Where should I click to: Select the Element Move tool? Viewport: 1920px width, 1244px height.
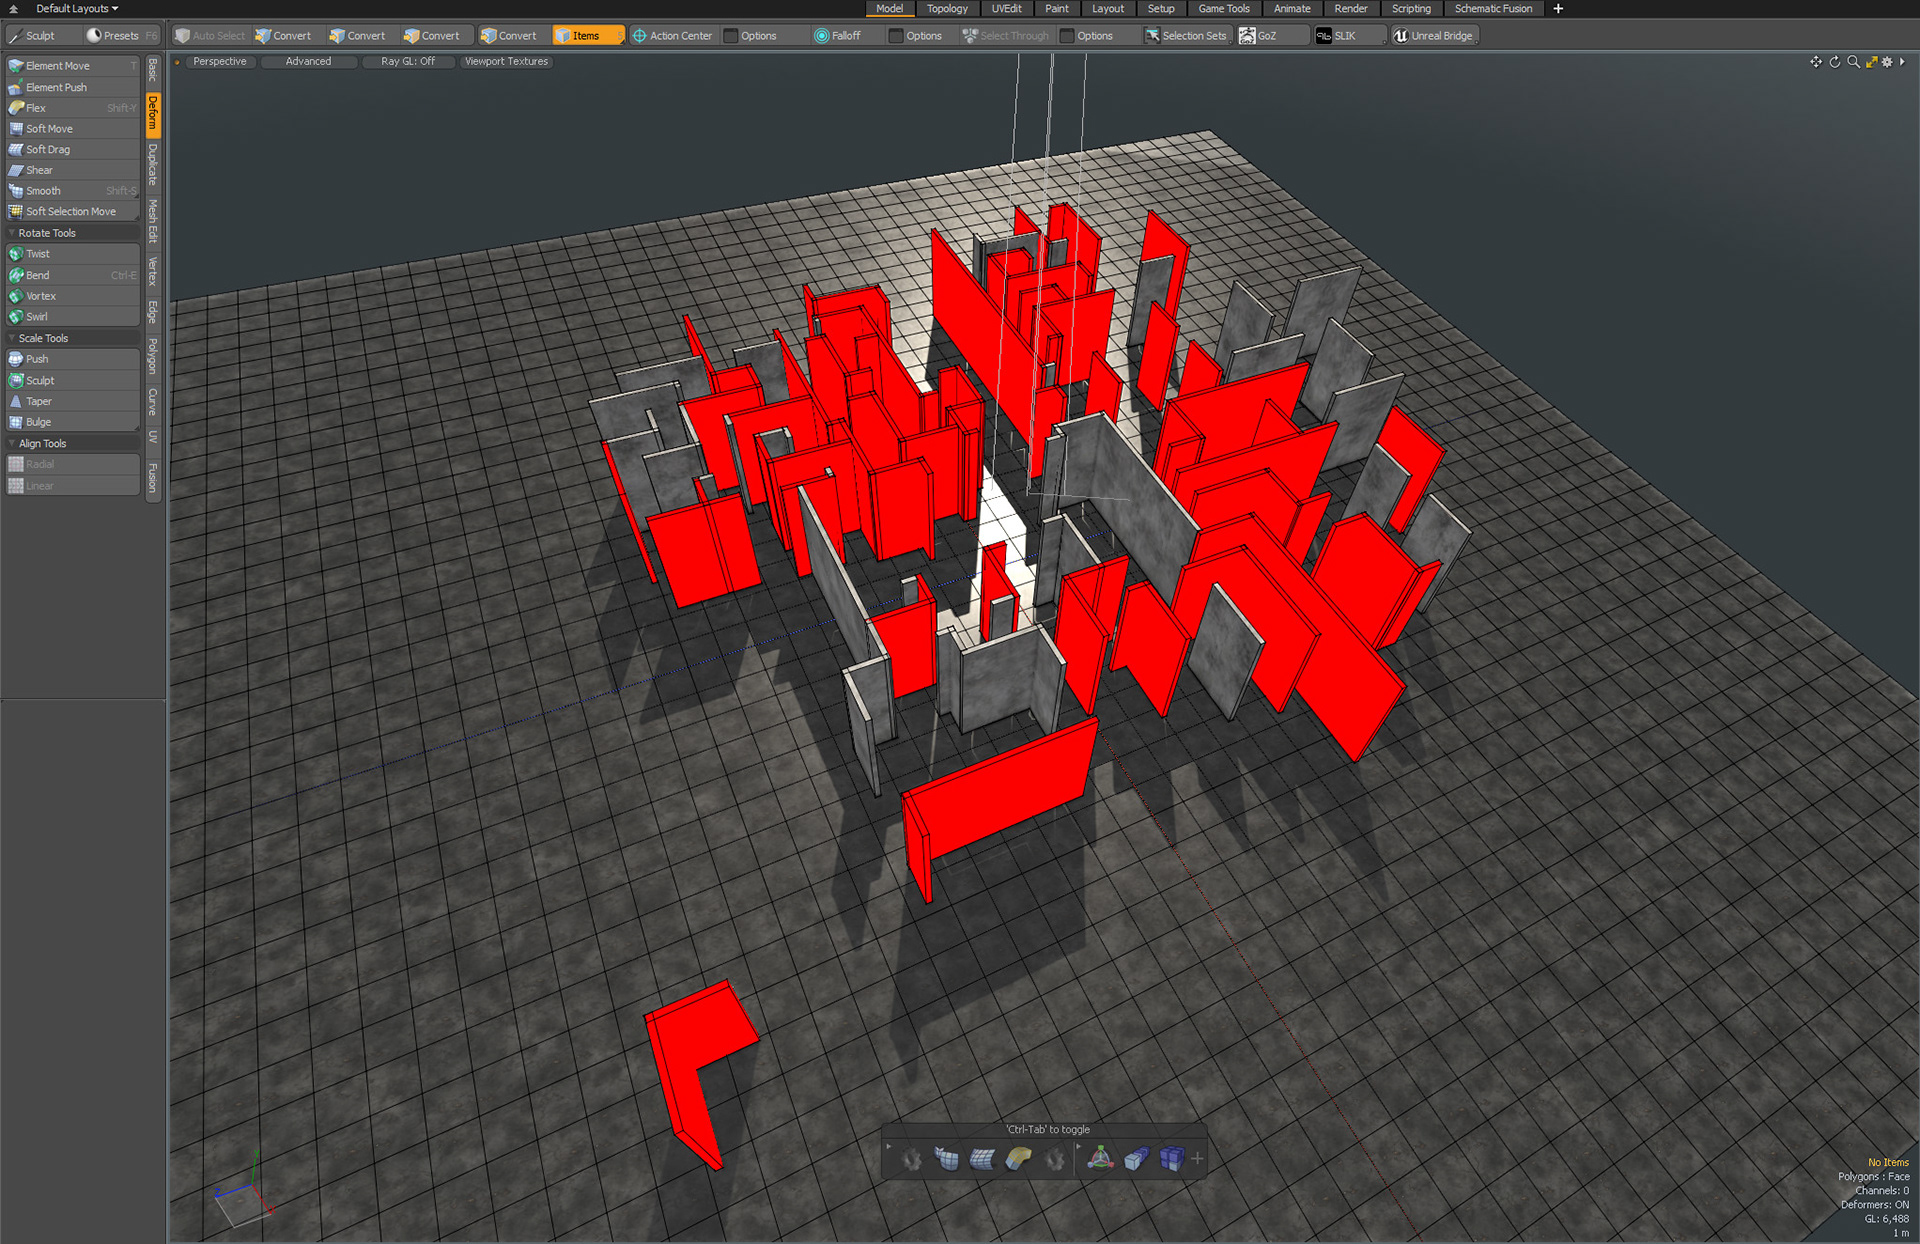coord(72,66)
